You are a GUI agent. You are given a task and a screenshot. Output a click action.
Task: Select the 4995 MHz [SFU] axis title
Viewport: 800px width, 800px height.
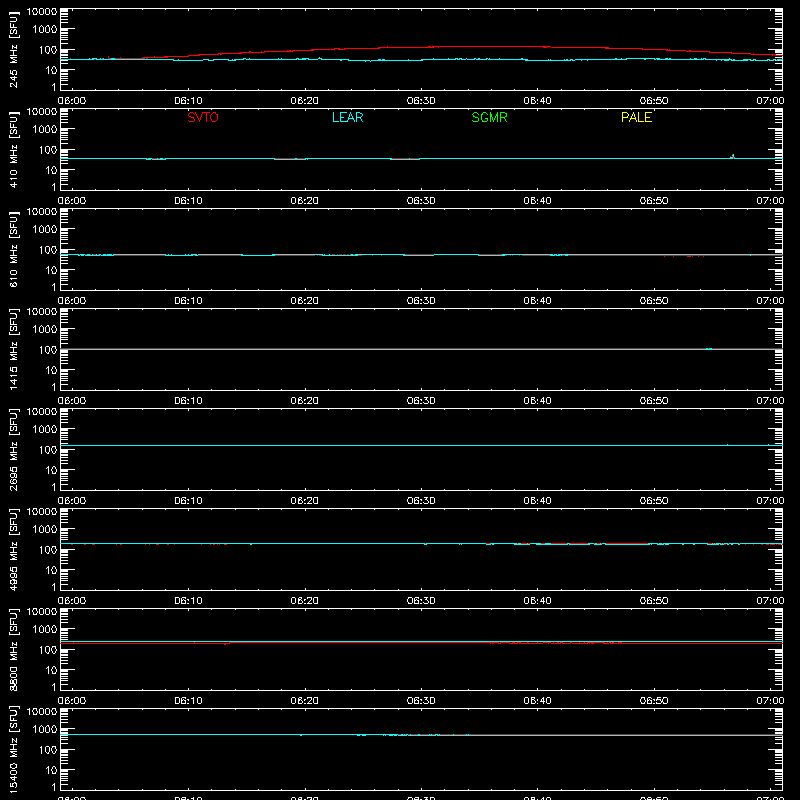[13, 549]
